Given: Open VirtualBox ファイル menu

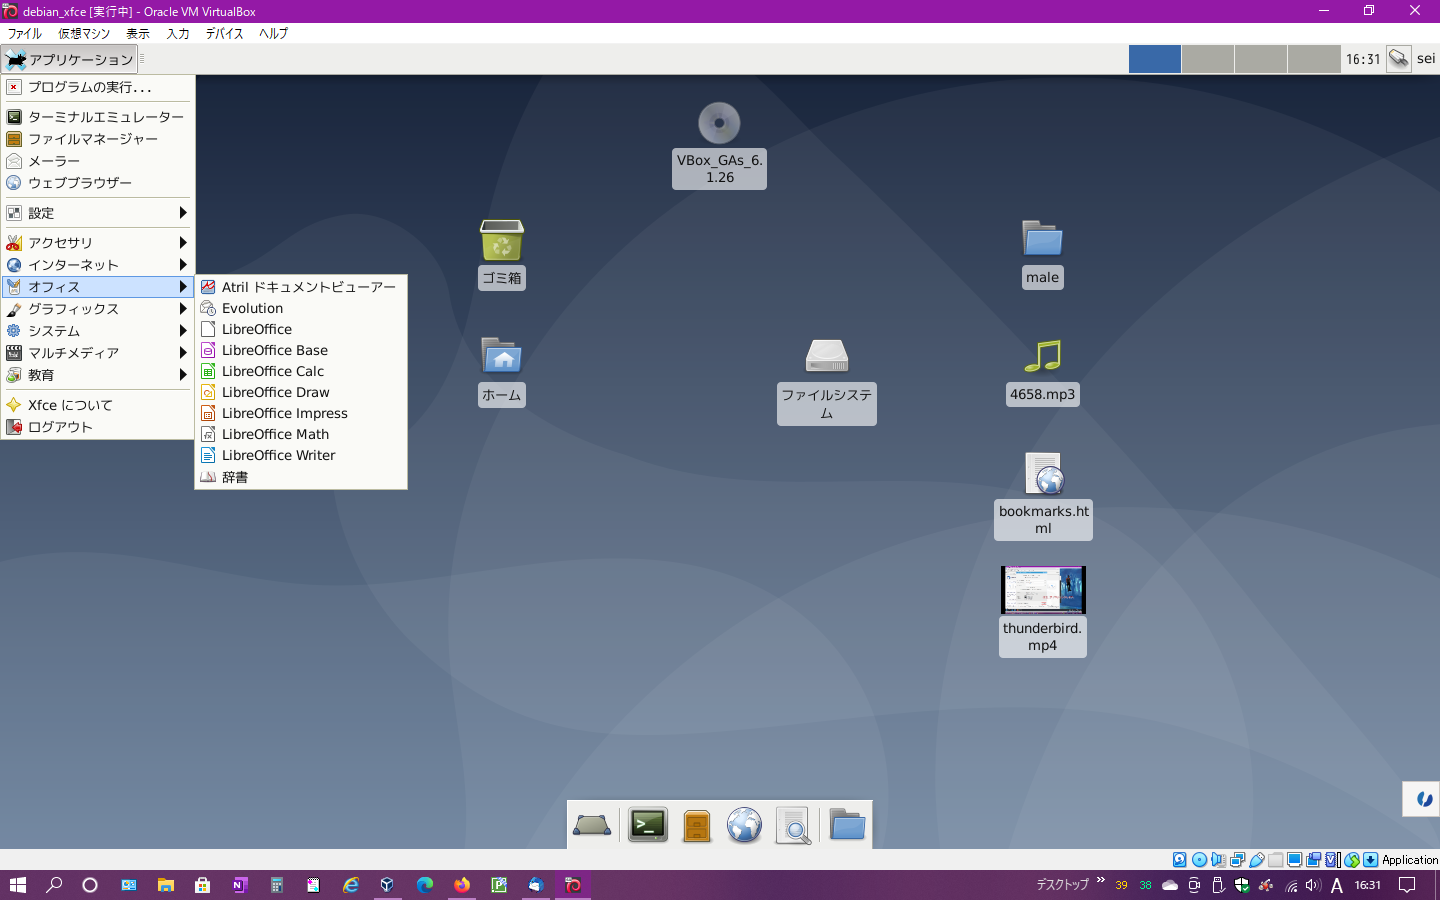Looking at the screenshot, I should [25, 33].
